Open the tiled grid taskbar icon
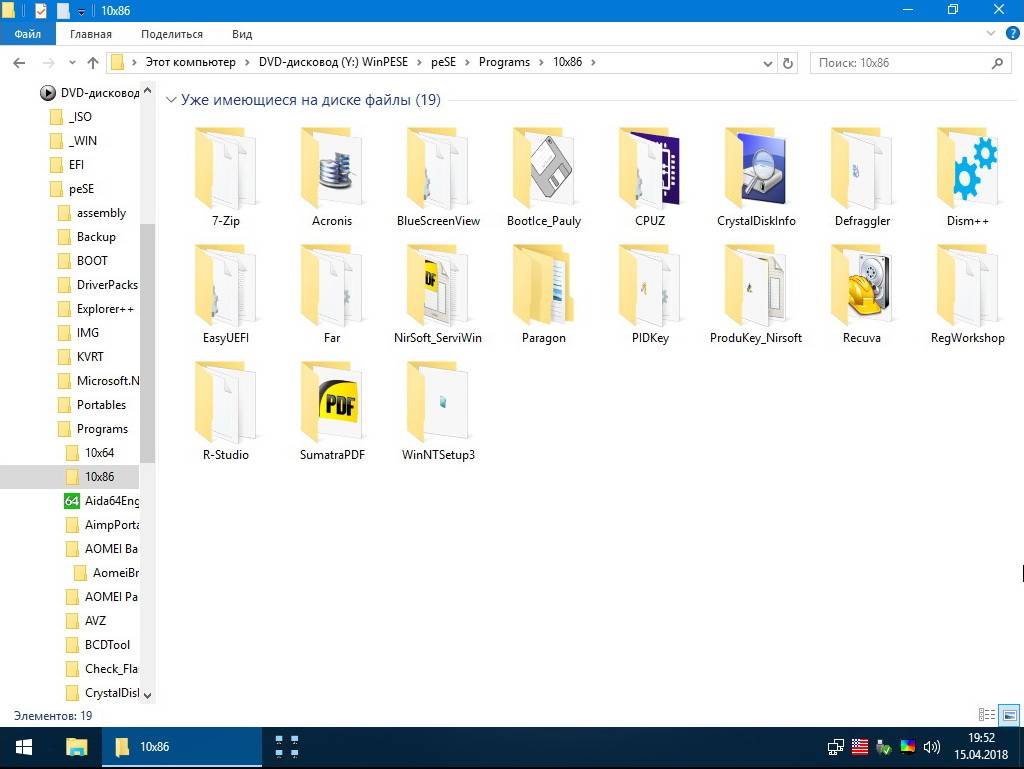 tap(287, 747)
